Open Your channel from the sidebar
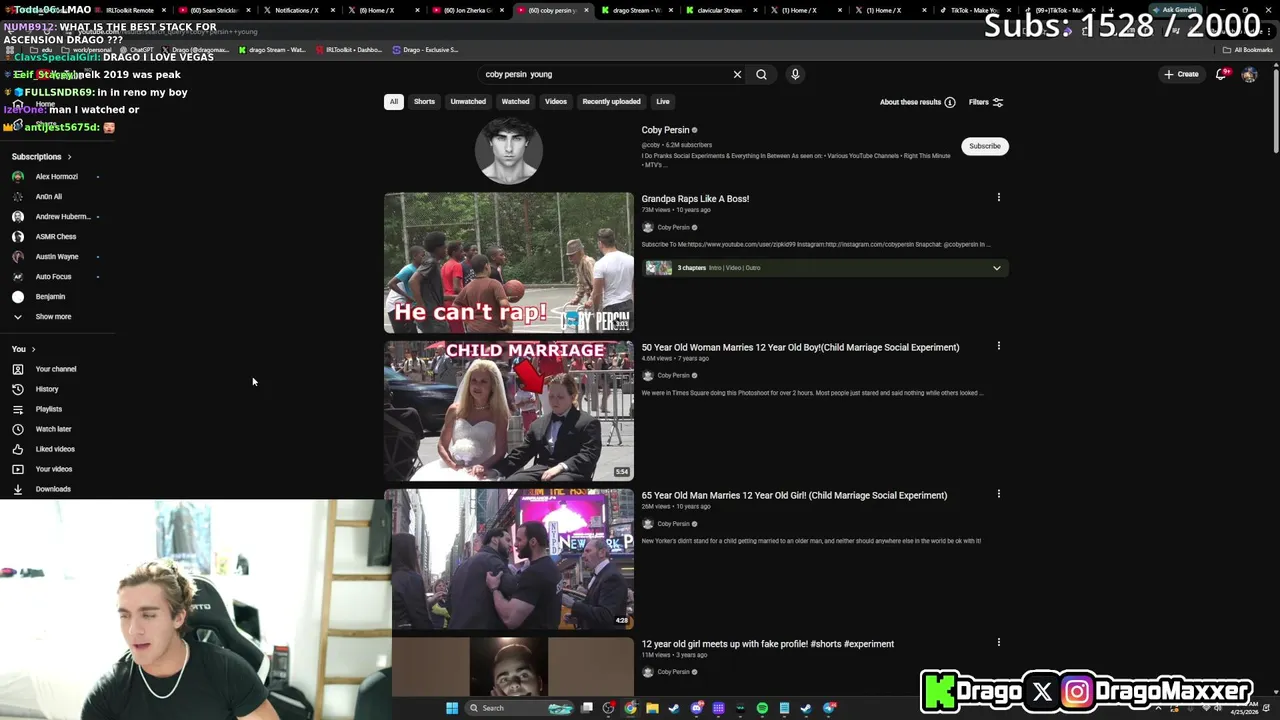This screenshot has height=720, width=1280. 56,369
